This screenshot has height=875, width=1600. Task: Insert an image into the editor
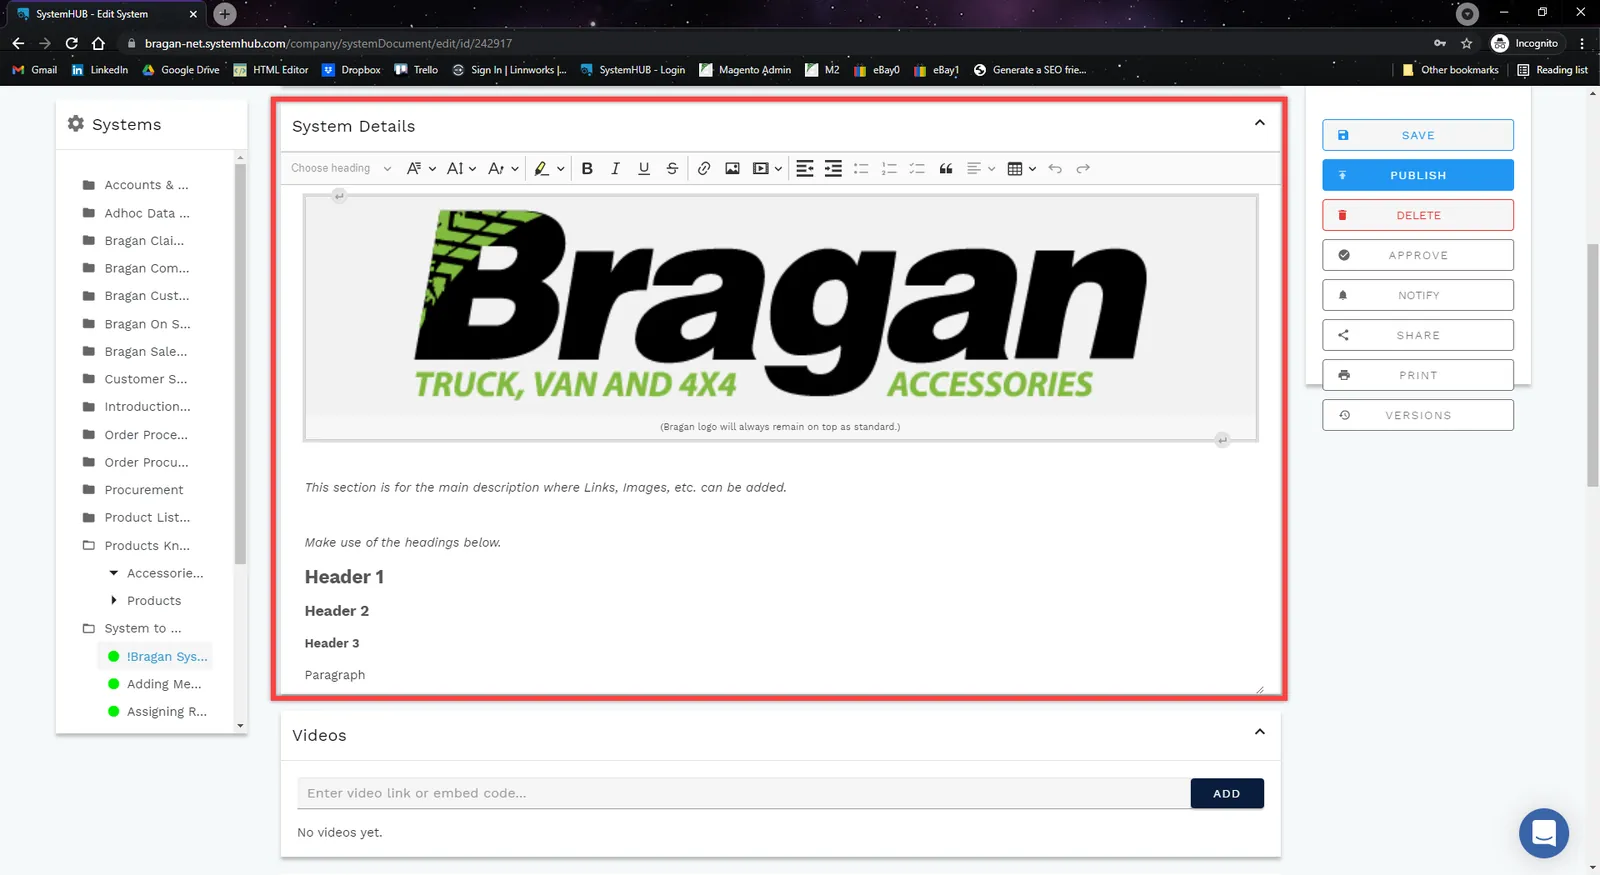[x=732, y=168]
